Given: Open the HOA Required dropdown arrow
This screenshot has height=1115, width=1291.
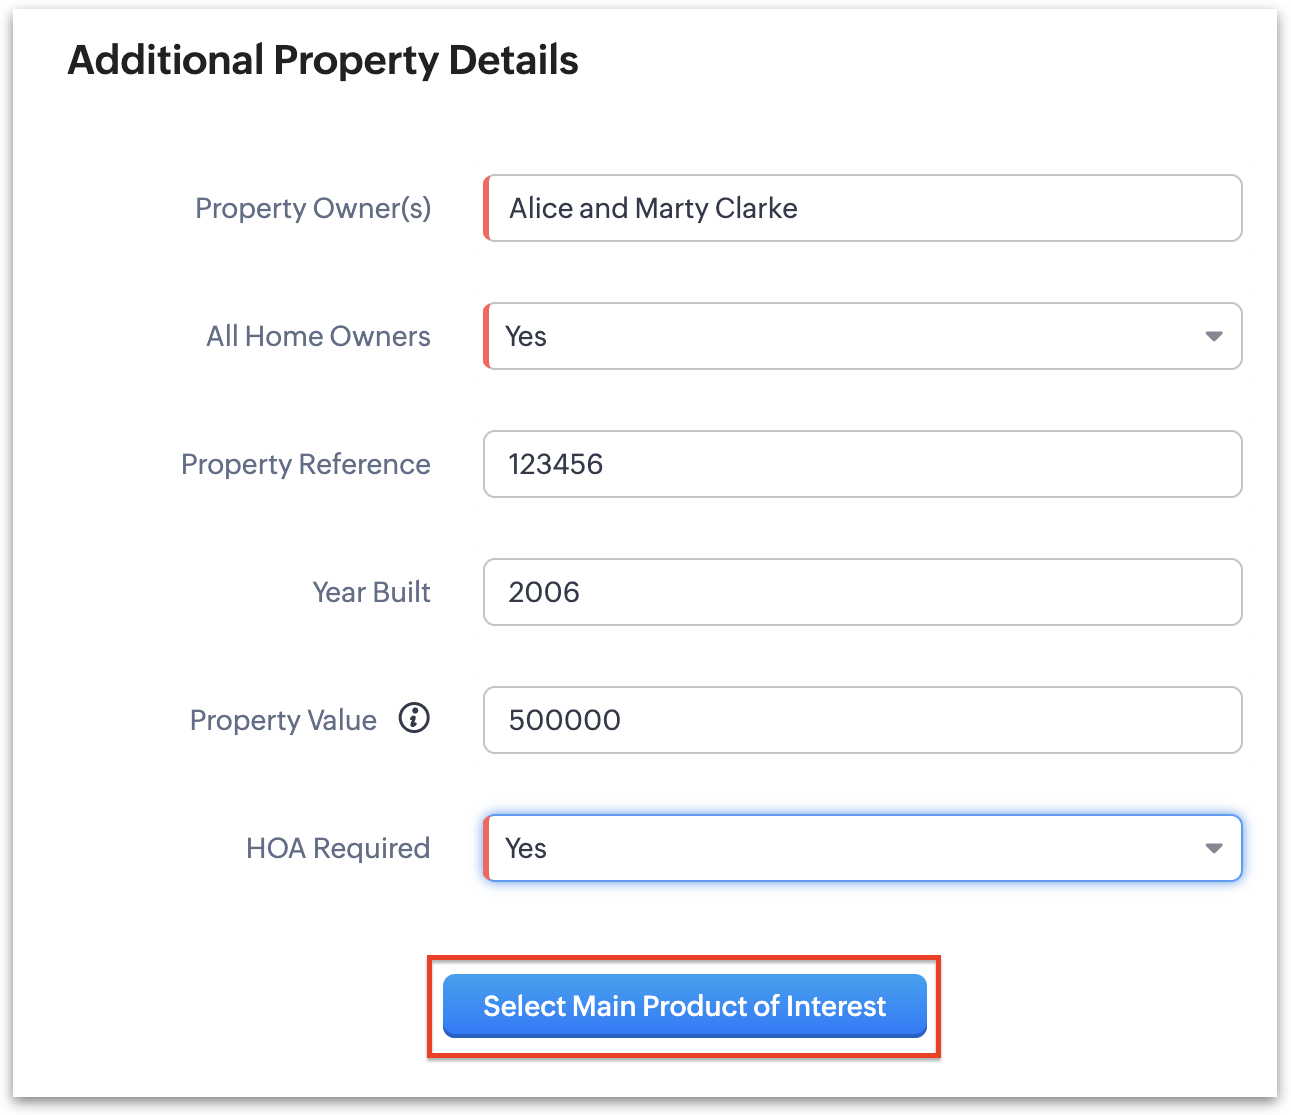Looking at the screenshot, I should coord(1213,848).
